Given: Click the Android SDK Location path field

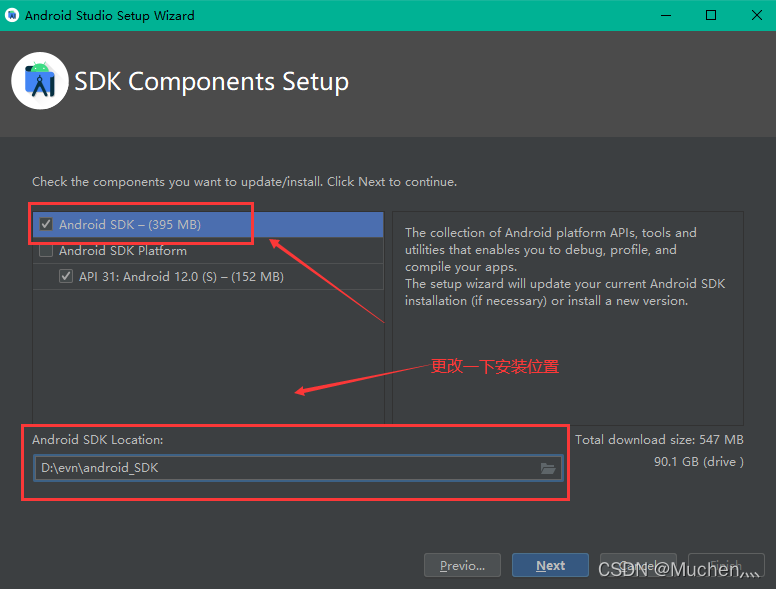Looking at the screenshot, I should [x=298, y=468].
